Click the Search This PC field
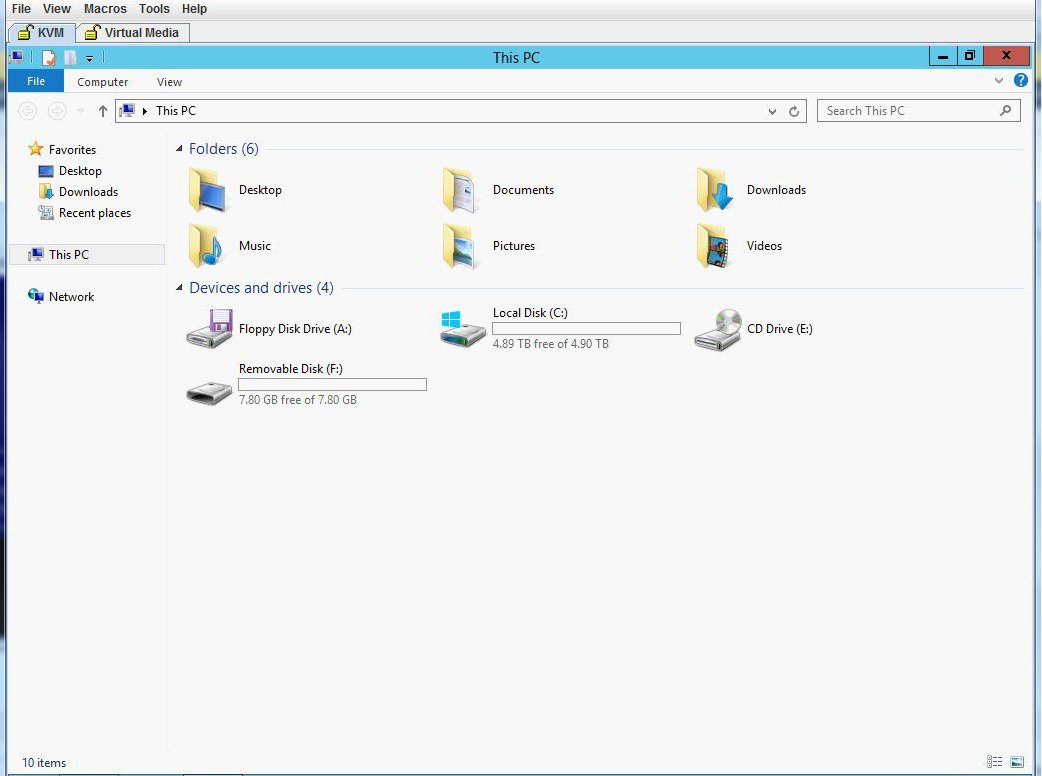 tap(918, 111)
